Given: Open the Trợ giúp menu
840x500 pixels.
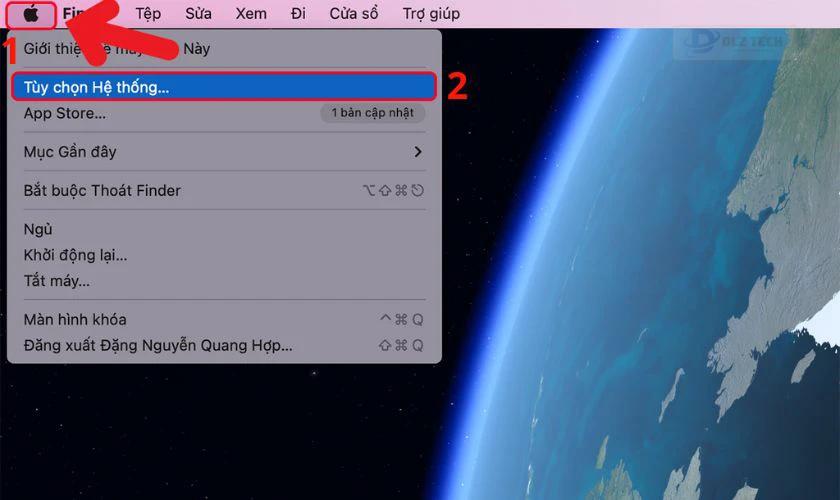Looking at the screenshot, I should tap(431, 13).
